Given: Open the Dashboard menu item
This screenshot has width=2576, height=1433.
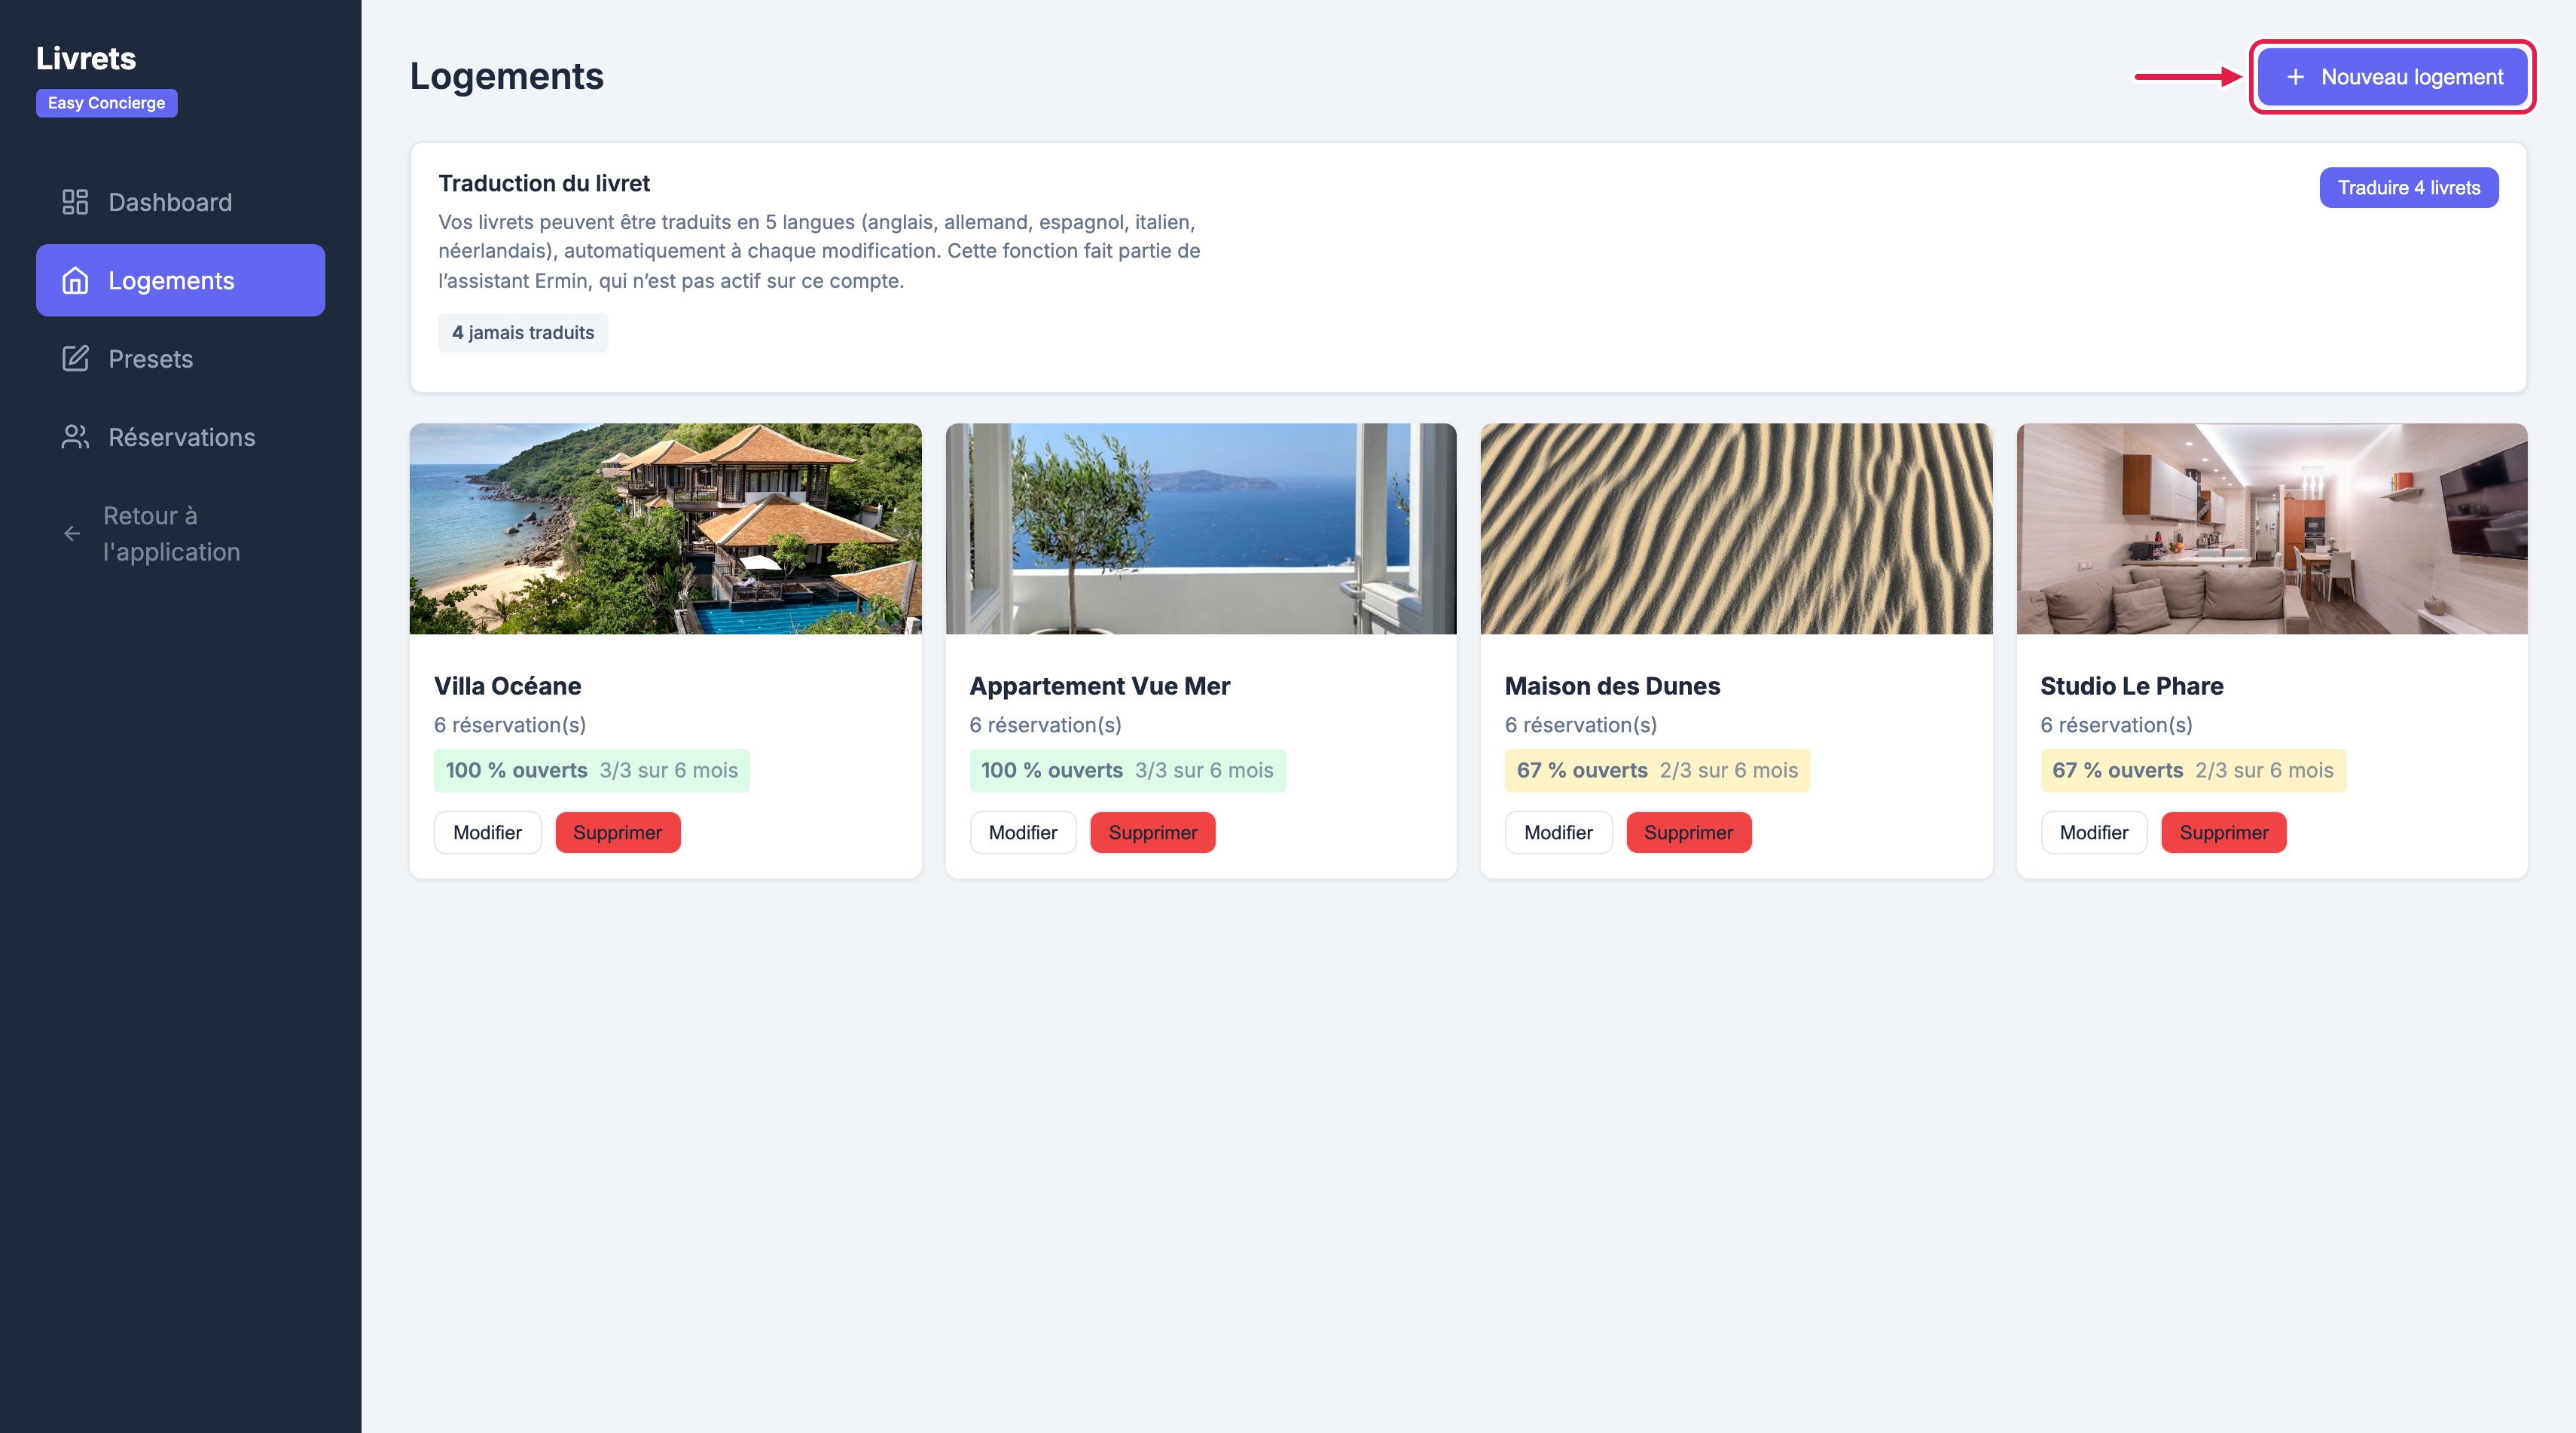Looking at the screenshot, I should [180, 202].
